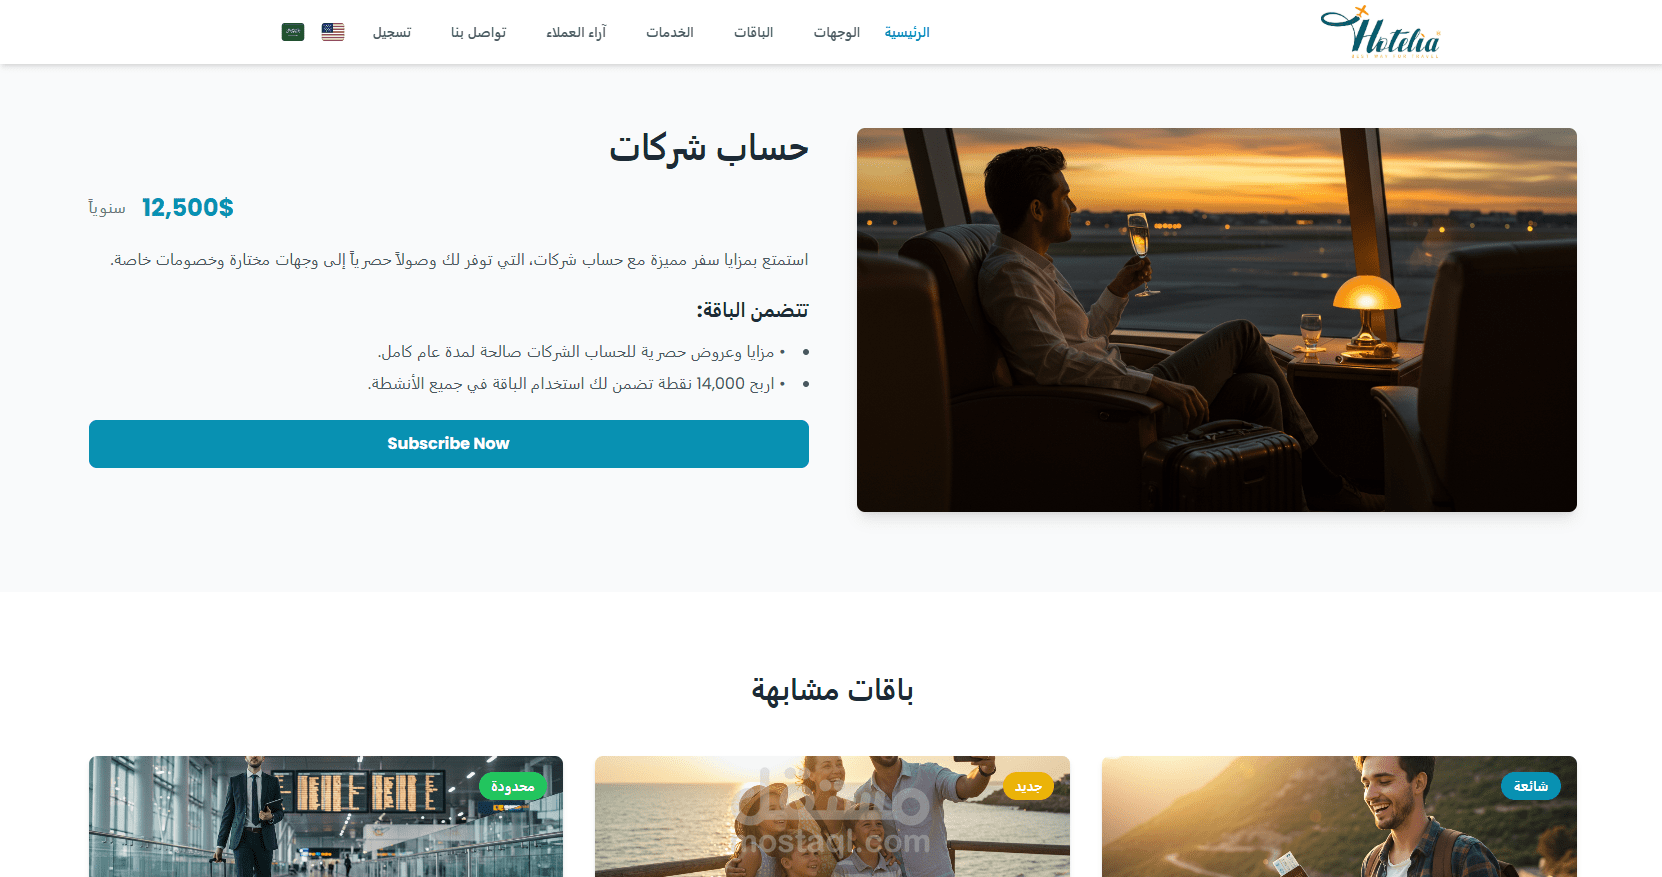Viewport: 1662px width, 877px height.
Task: Click the حساب شركات package title
Action: (709, 148)
